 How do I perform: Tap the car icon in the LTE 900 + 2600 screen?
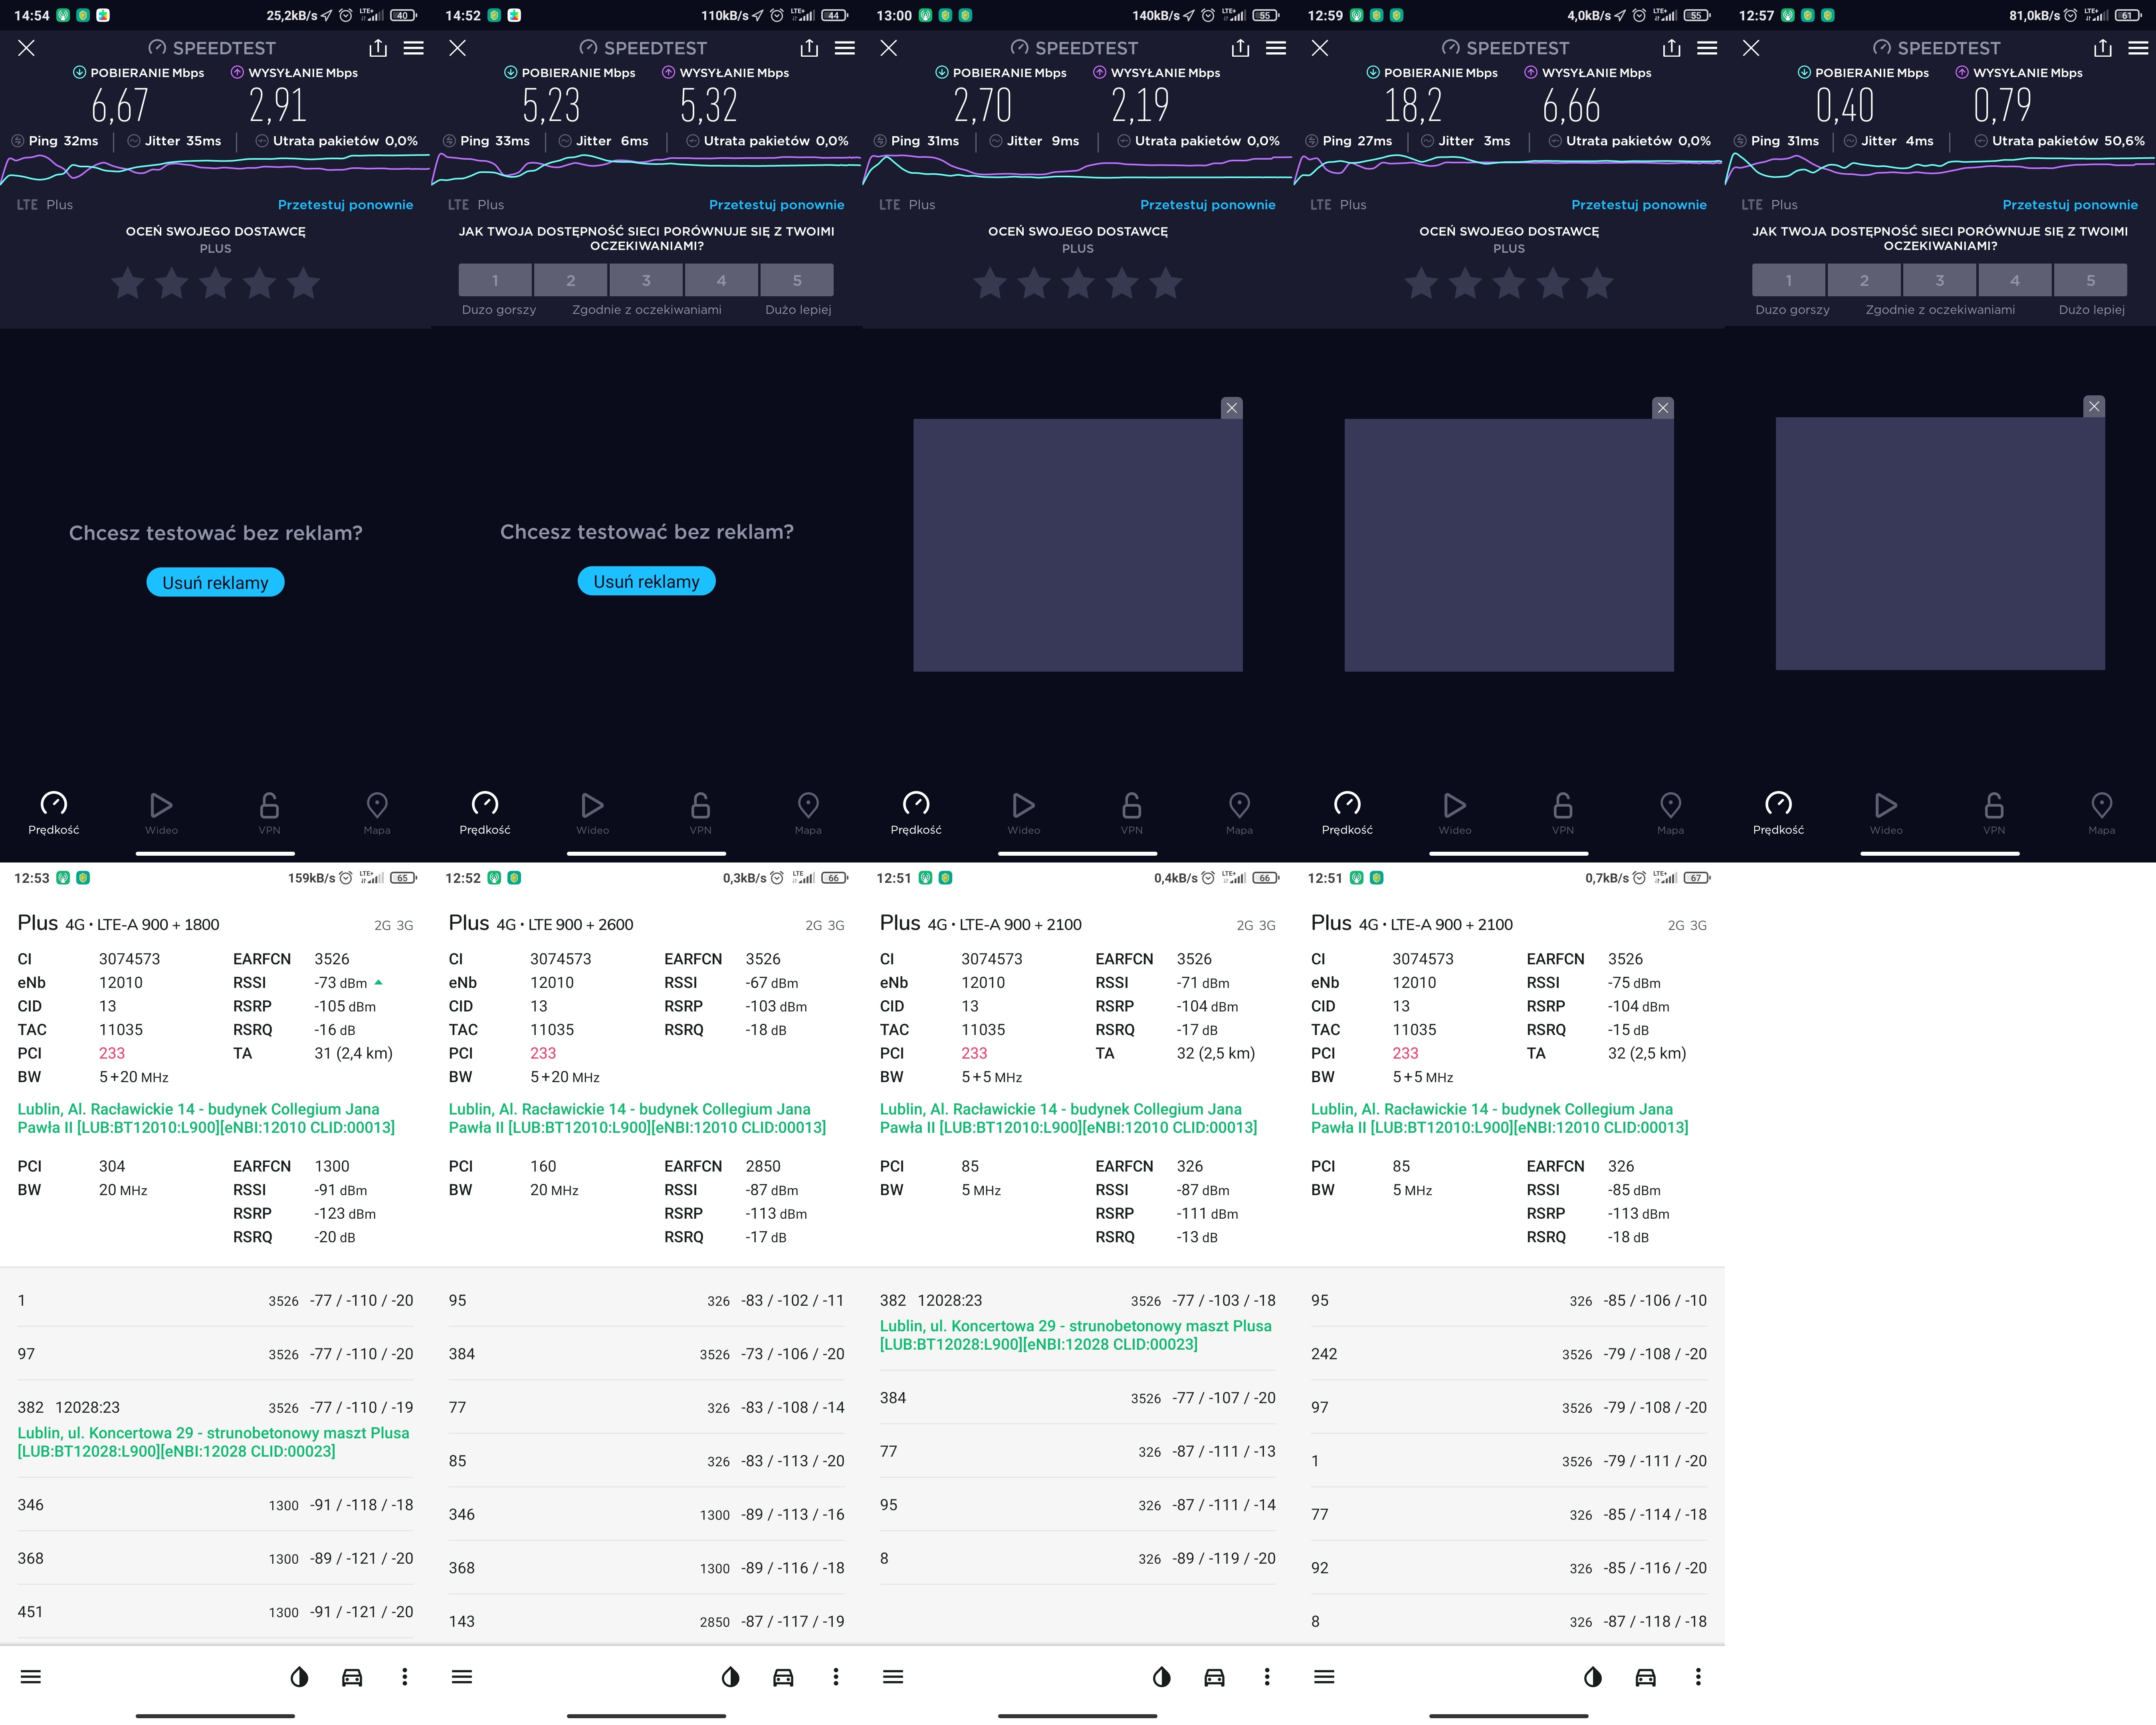pyautogui.click(x=783, y=1677)
